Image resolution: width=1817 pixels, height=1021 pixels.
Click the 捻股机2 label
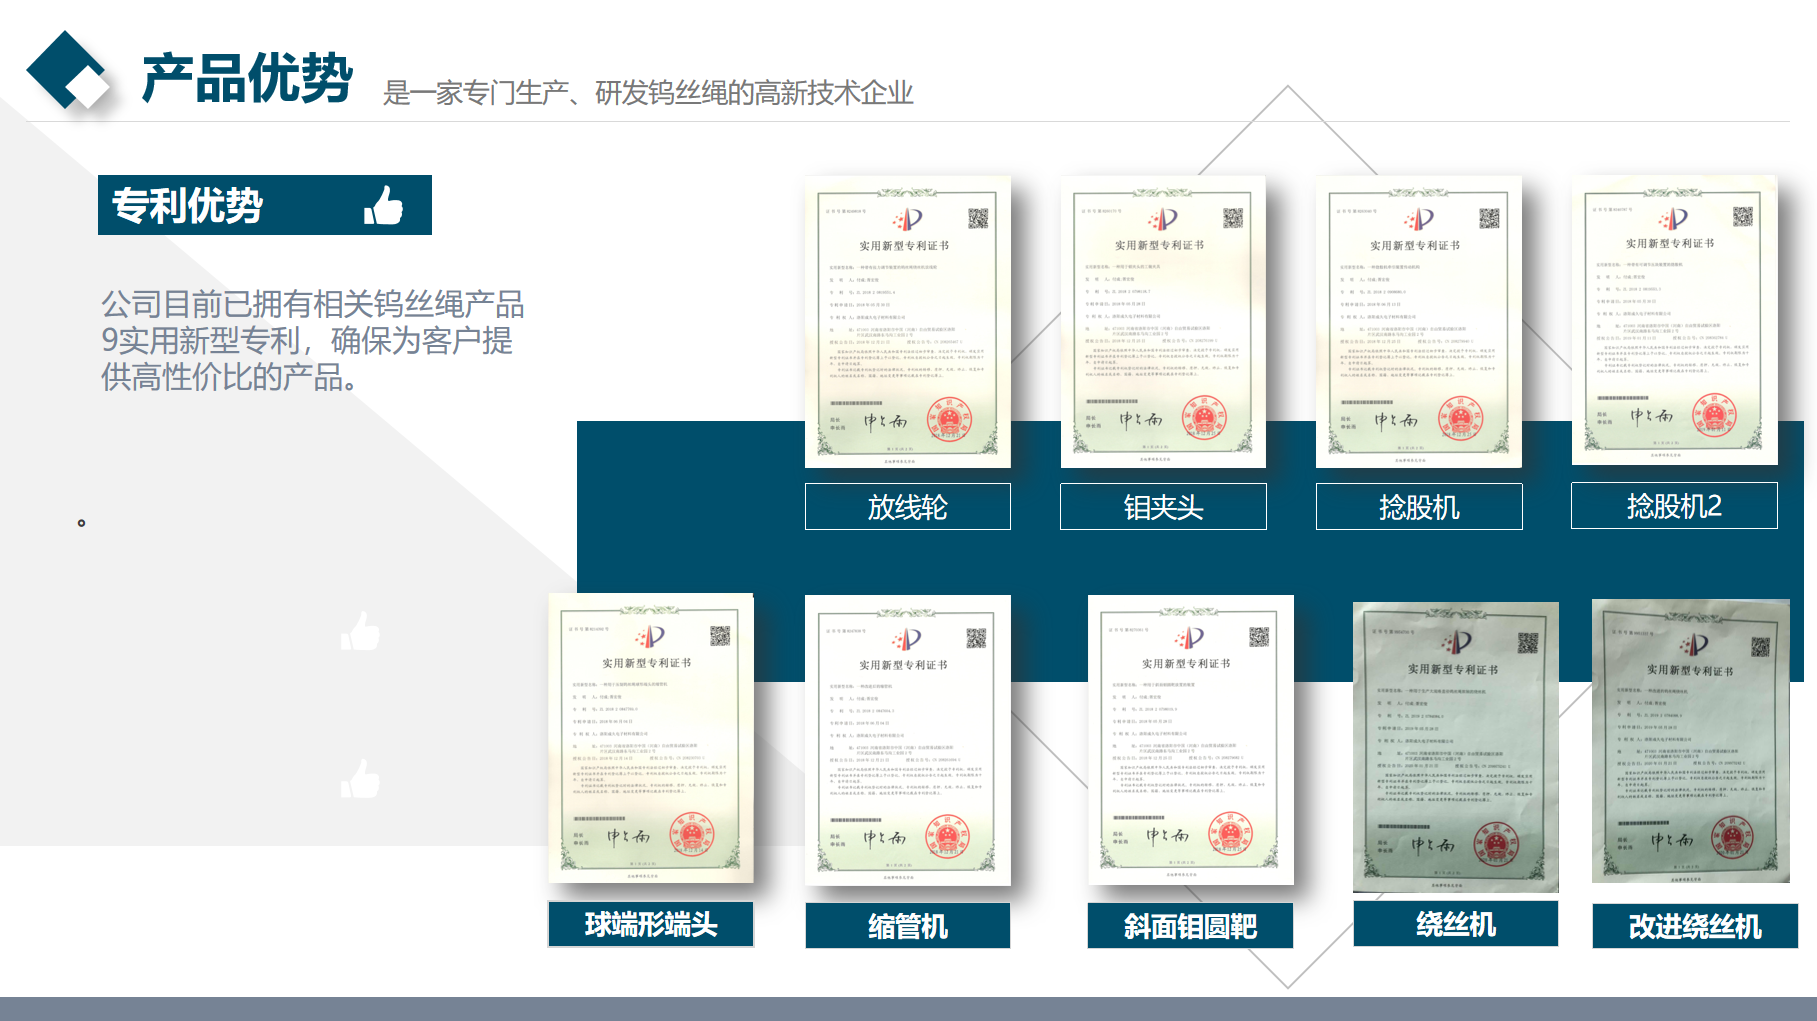click(x=1674, y=506)
